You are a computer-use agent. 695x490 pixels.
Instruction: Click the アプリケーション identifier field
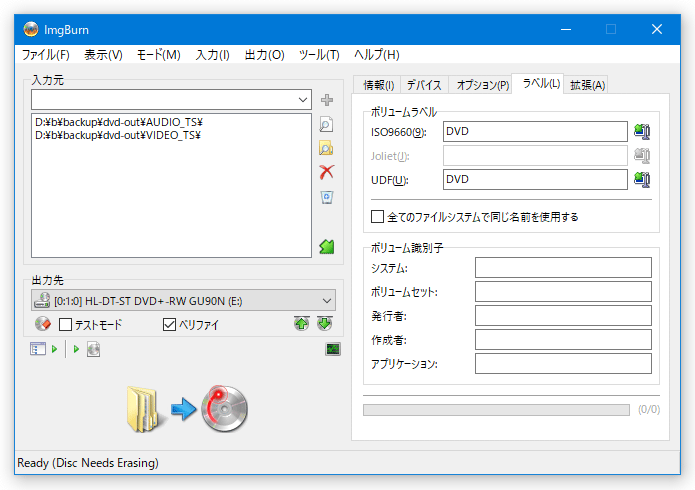point(563,363)
